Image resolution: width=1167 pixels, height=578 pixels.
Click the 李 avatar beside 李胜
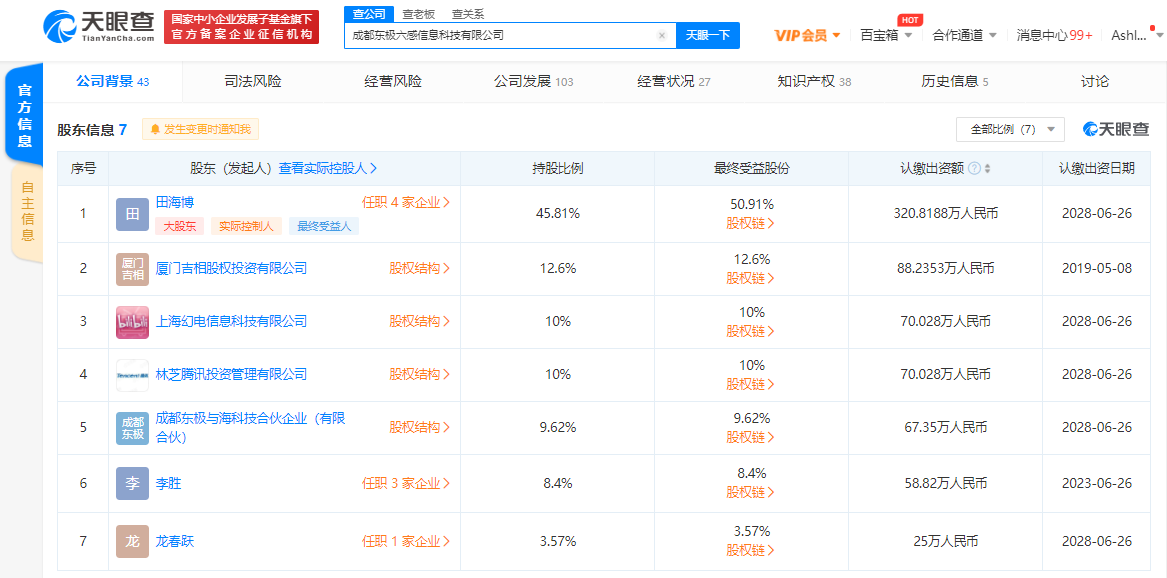[x=132, y=483]
